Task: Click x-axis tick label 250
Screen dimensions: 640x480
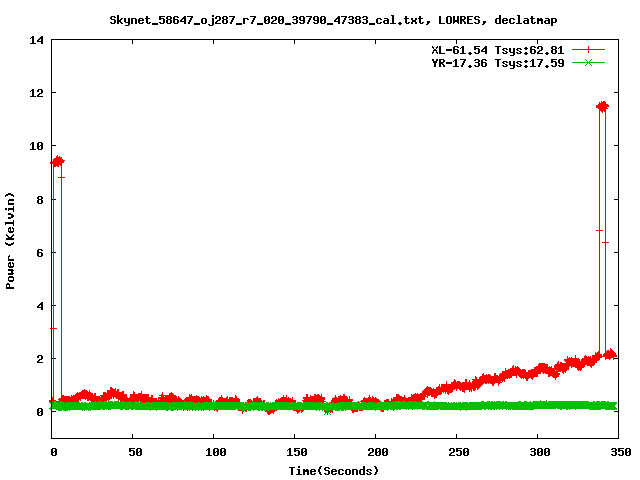Action: [458, 452]
